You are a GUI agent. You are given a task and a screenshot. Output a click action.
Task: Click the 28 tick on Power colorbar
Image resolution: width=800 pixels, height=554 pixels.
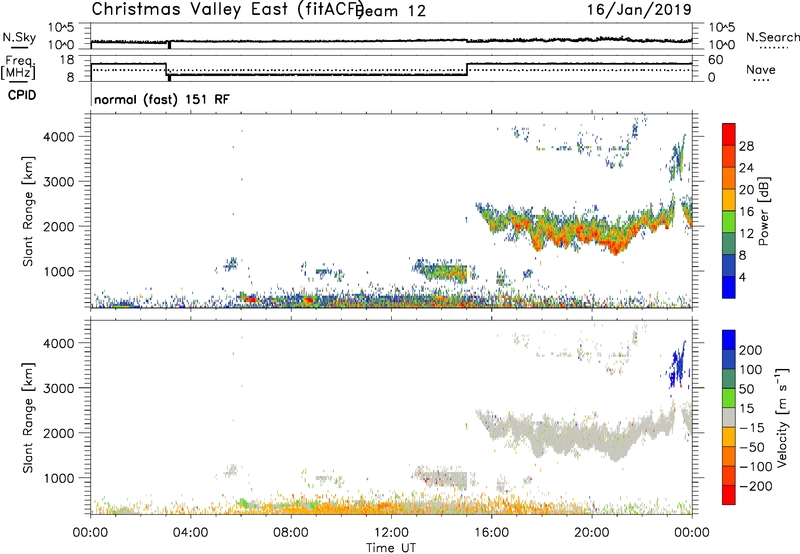(x=746, y=146)
